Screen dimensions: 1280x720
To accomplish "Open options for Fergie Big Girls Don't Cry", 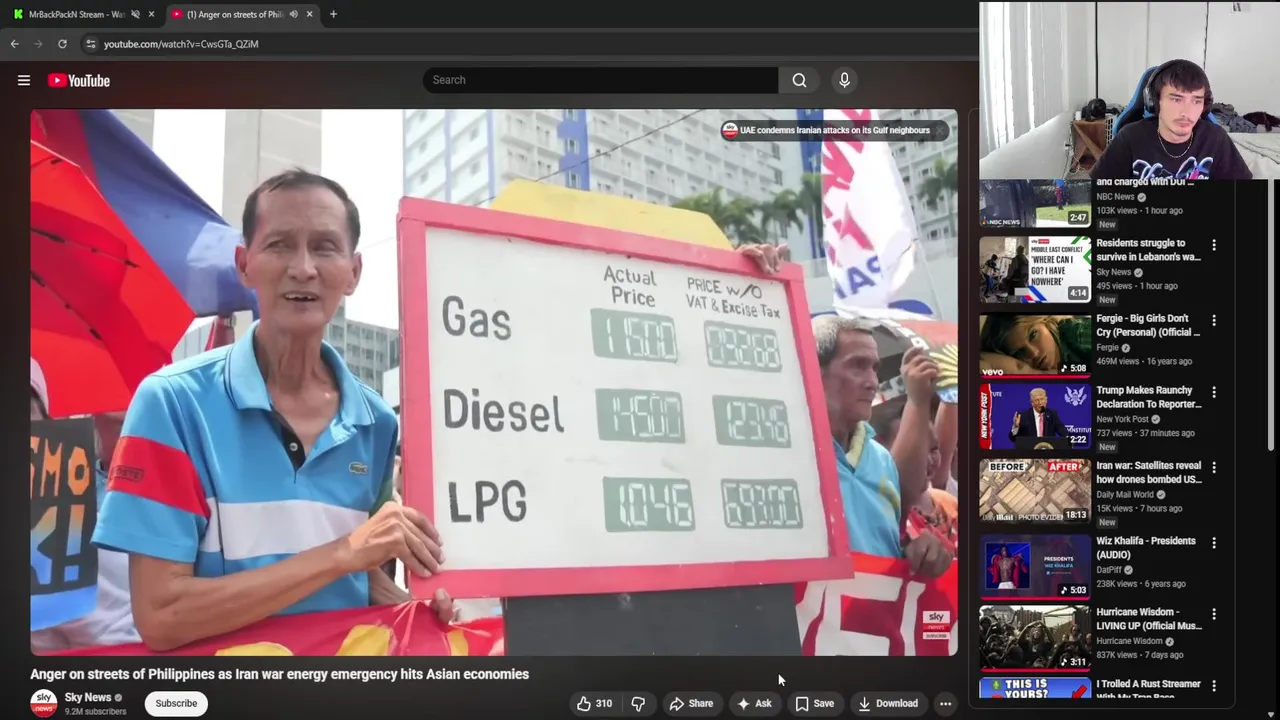I will 1214,321.
